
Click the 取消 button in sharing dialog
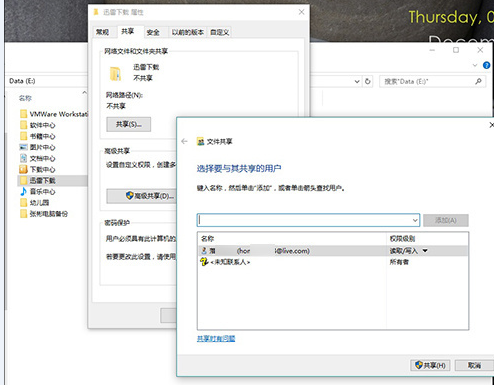pyautogui.click(x=474, y=365)
